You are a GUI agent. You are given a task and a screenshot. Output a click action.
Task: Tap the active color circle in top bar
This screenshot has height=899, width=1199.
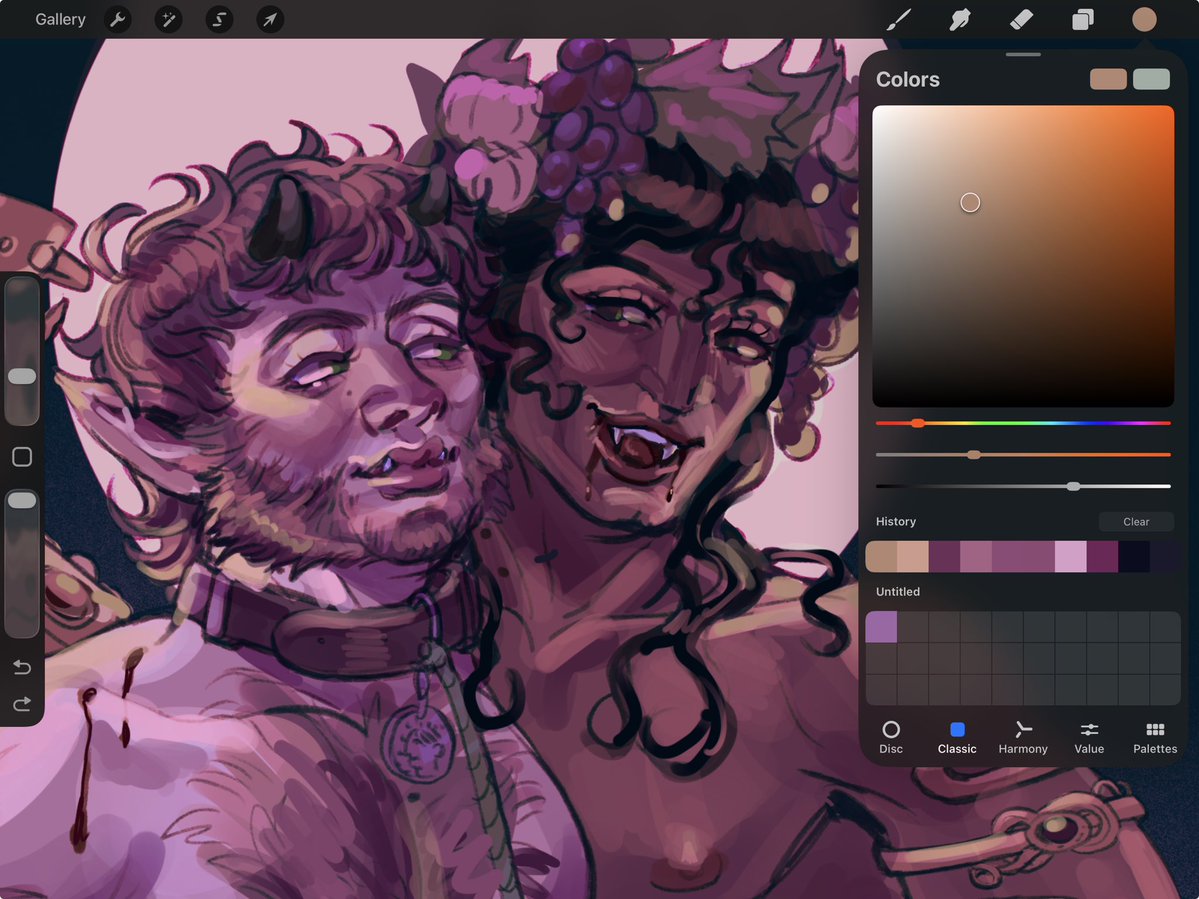pyautogui.click(x=1144, y=19)
